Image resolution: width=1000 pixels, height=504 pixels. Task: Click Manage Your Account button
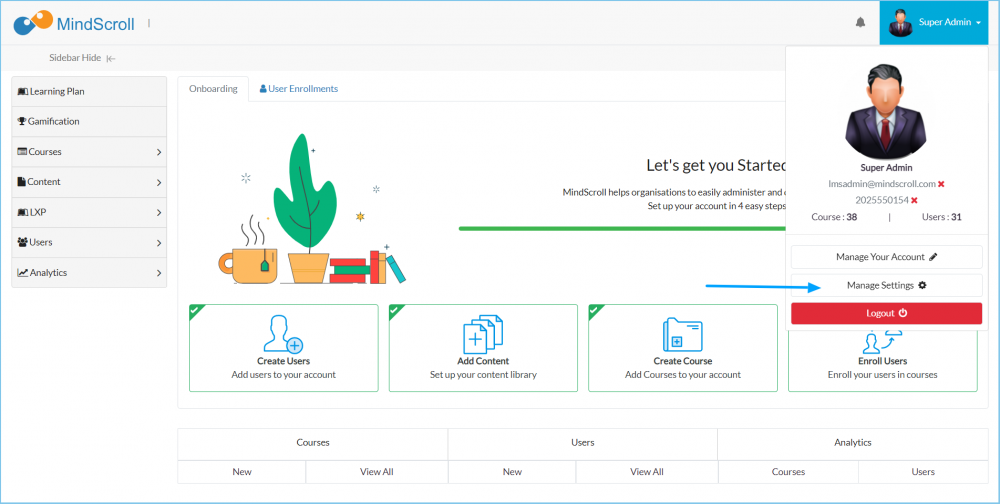tap(886, 257)
